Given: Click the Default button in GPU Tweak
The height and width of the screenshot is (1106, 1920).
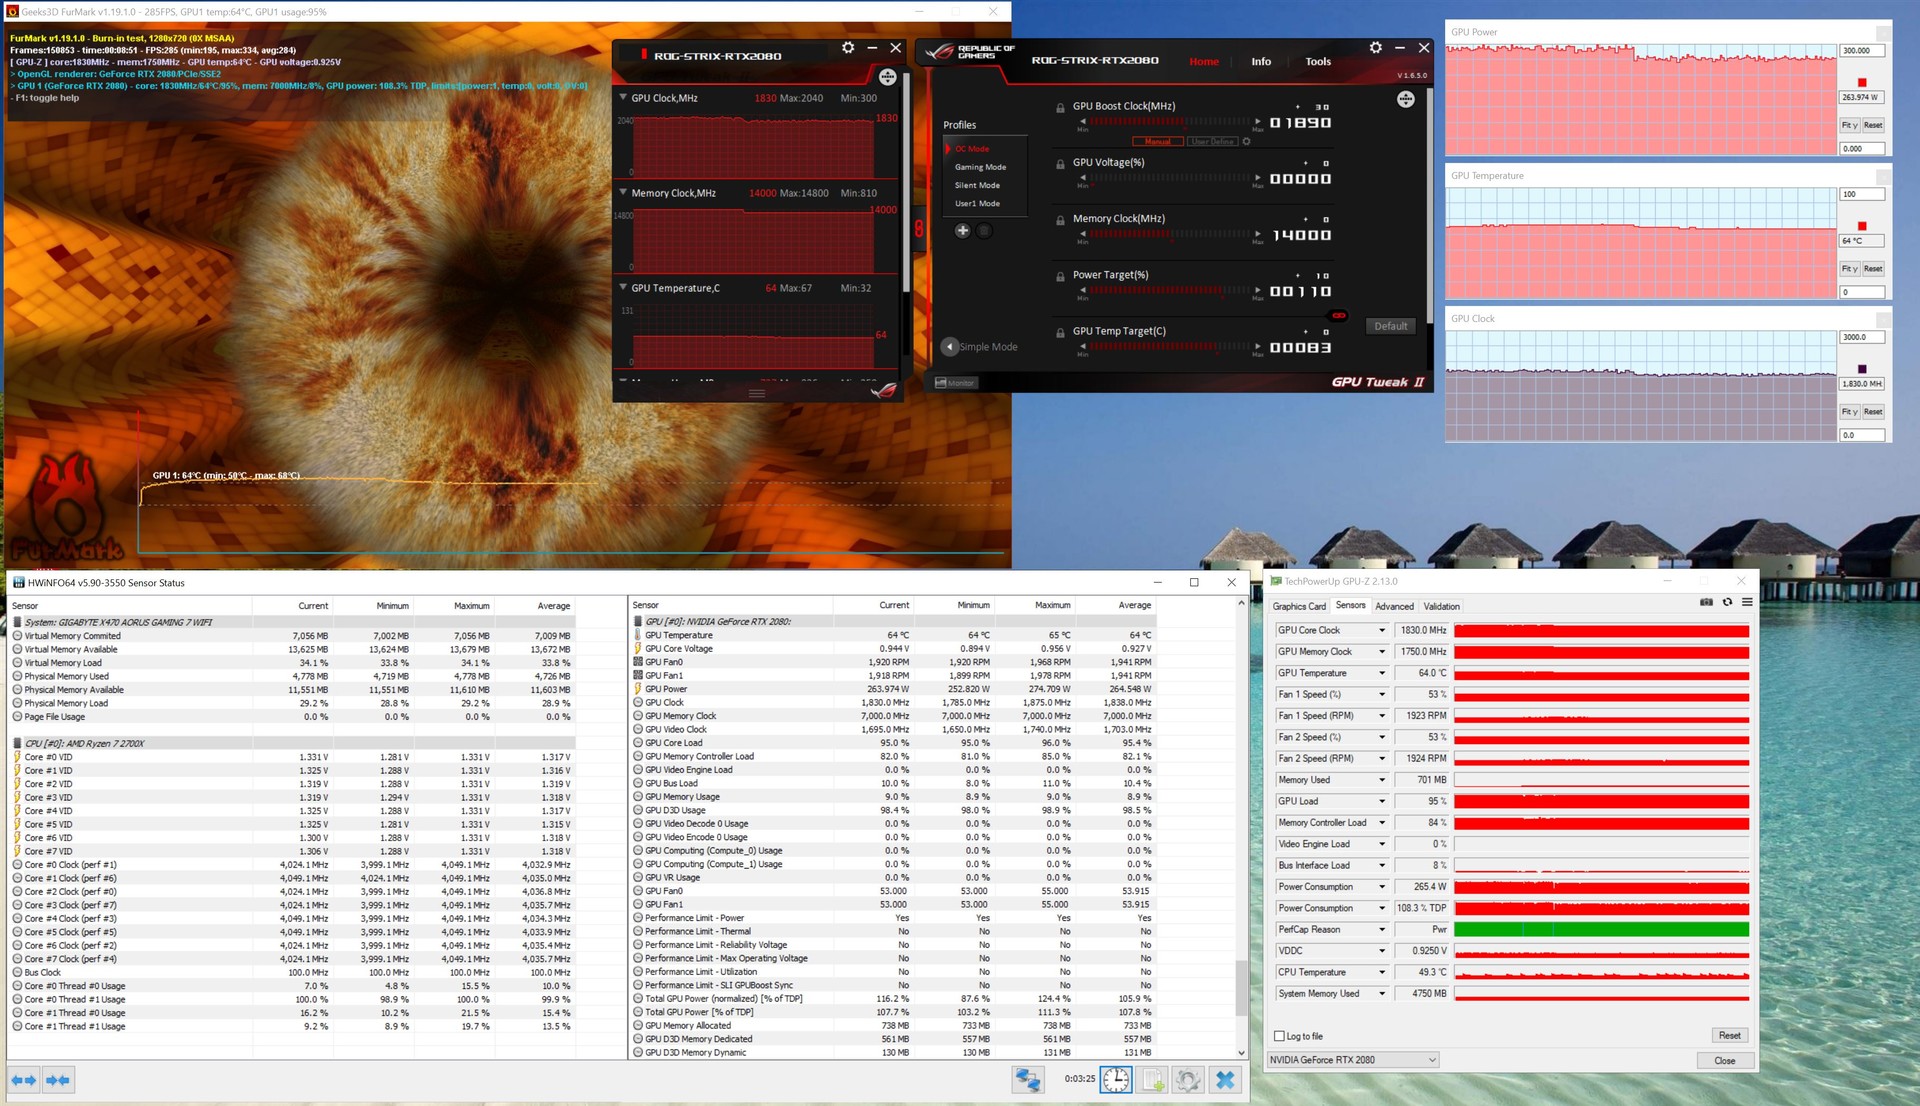Looking at the screenshot, I should coord(1390,326).
